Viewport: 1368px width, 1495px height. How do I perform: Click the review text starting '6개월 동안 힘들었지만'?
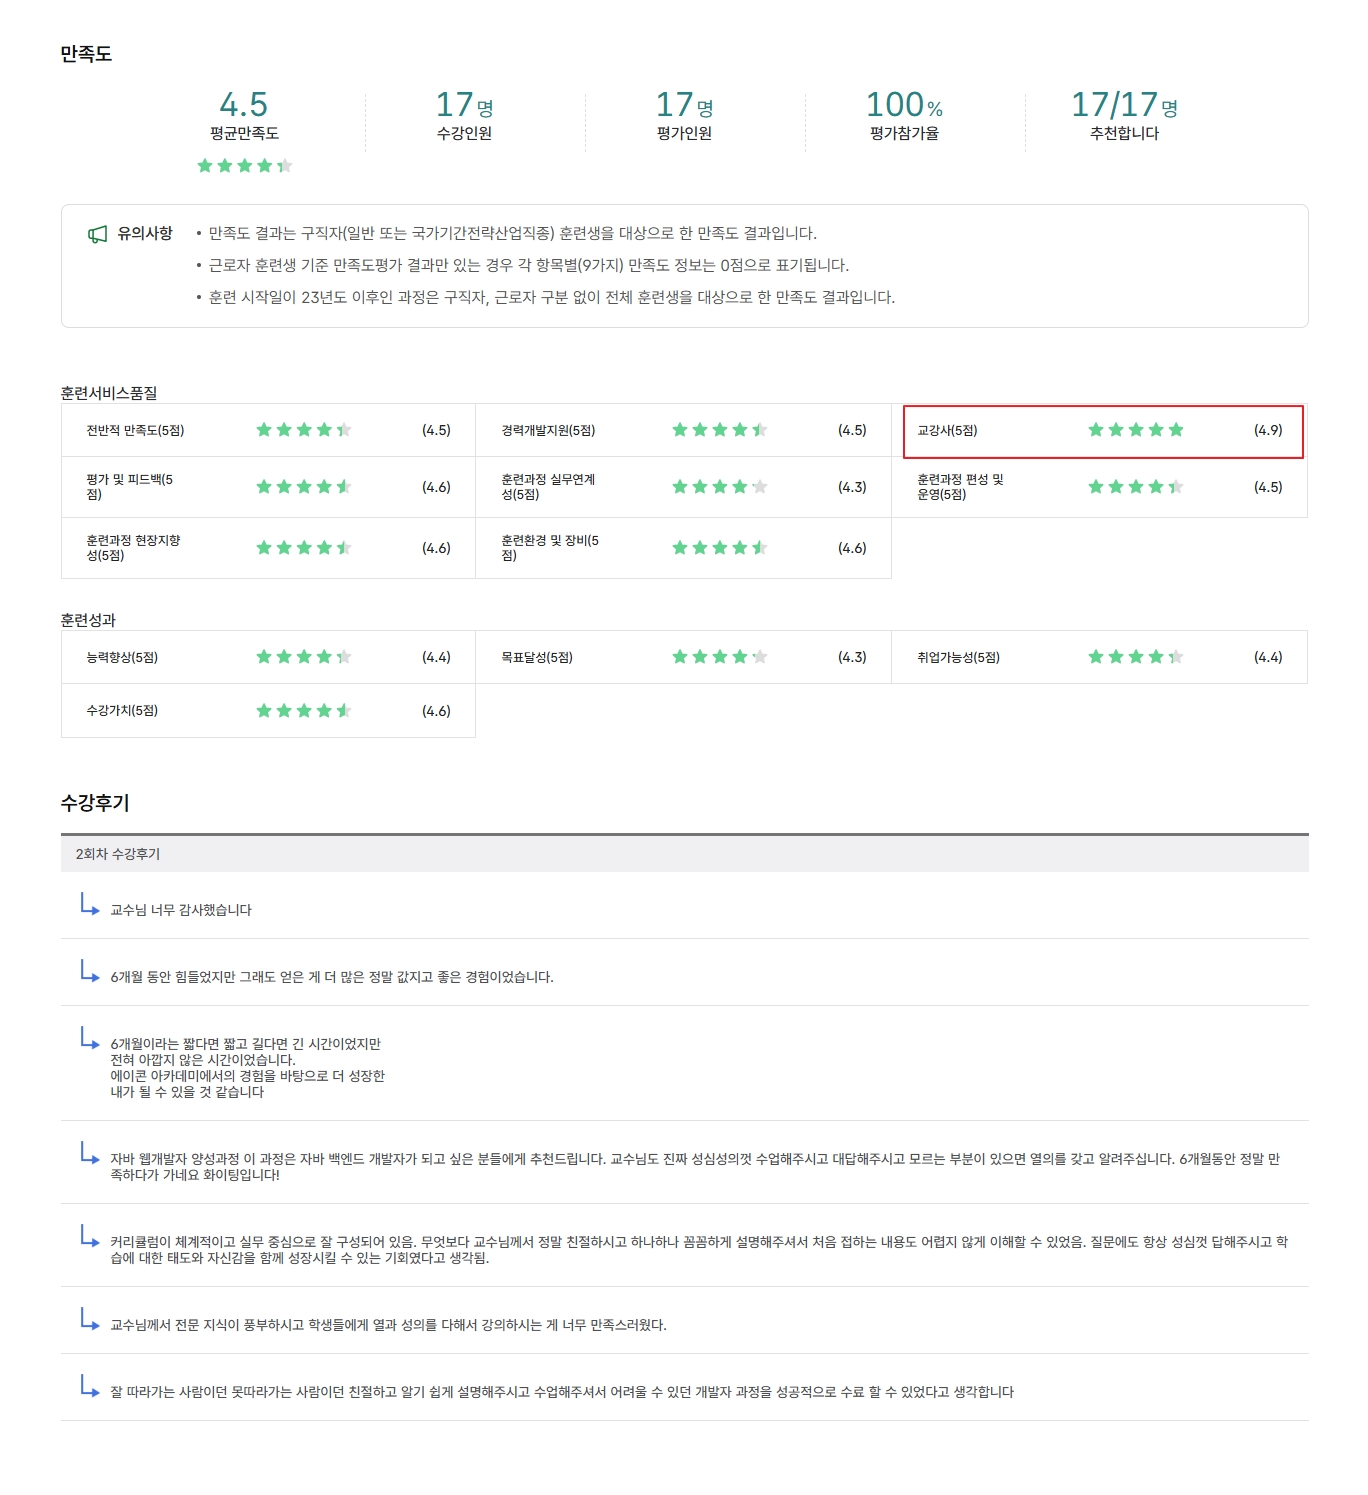pos(332,977)
